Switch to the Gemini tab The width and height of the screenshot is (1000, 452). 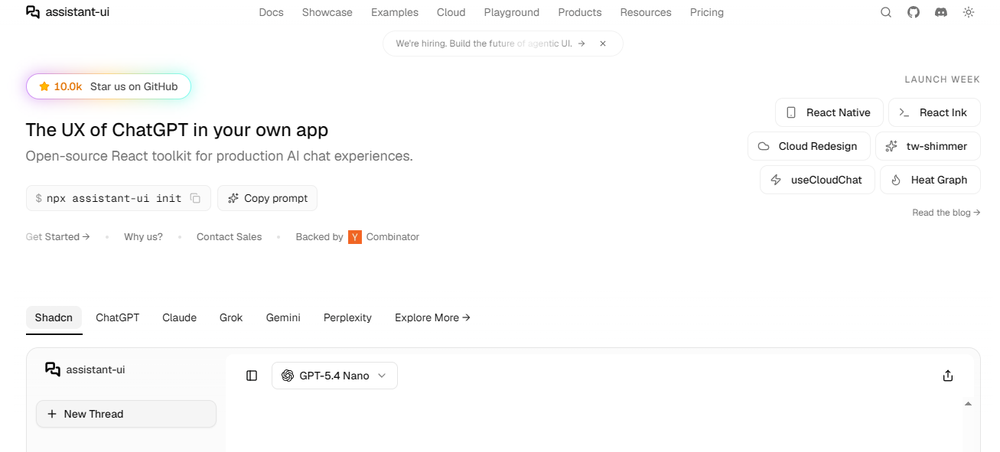pyautogui.click(x=283, y=317)
